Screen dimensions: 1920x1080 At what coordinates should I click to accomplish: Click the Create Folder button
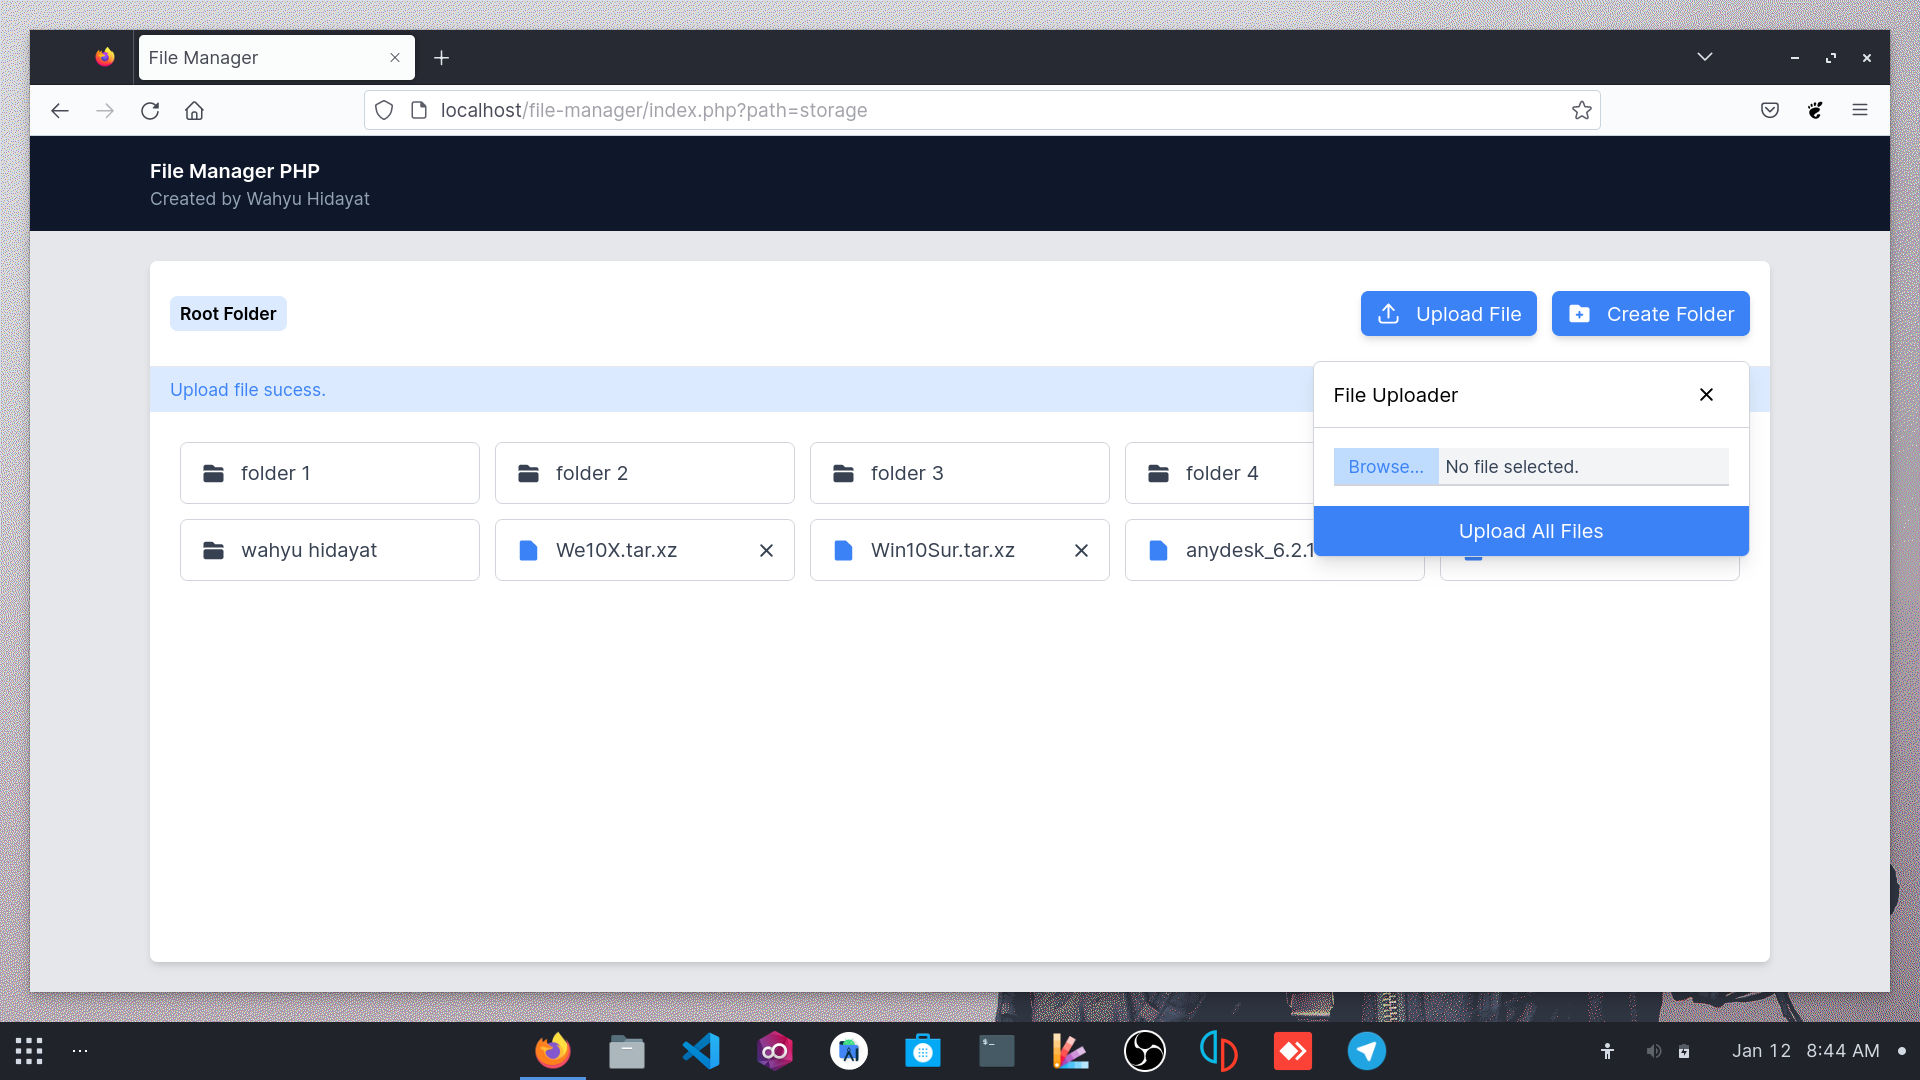click(1650, 314)
